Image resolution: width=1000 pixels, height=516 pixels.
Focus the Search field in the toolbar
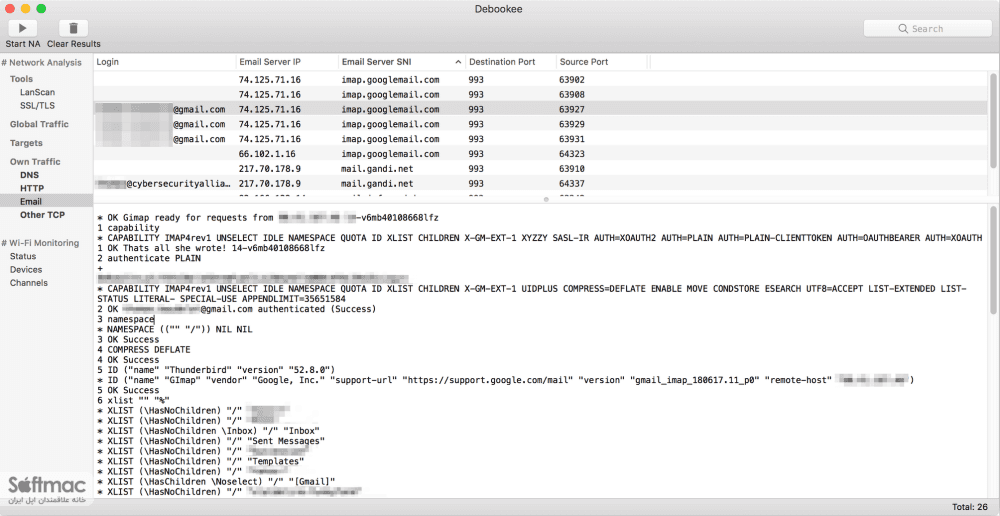click(x=927, y=29)
